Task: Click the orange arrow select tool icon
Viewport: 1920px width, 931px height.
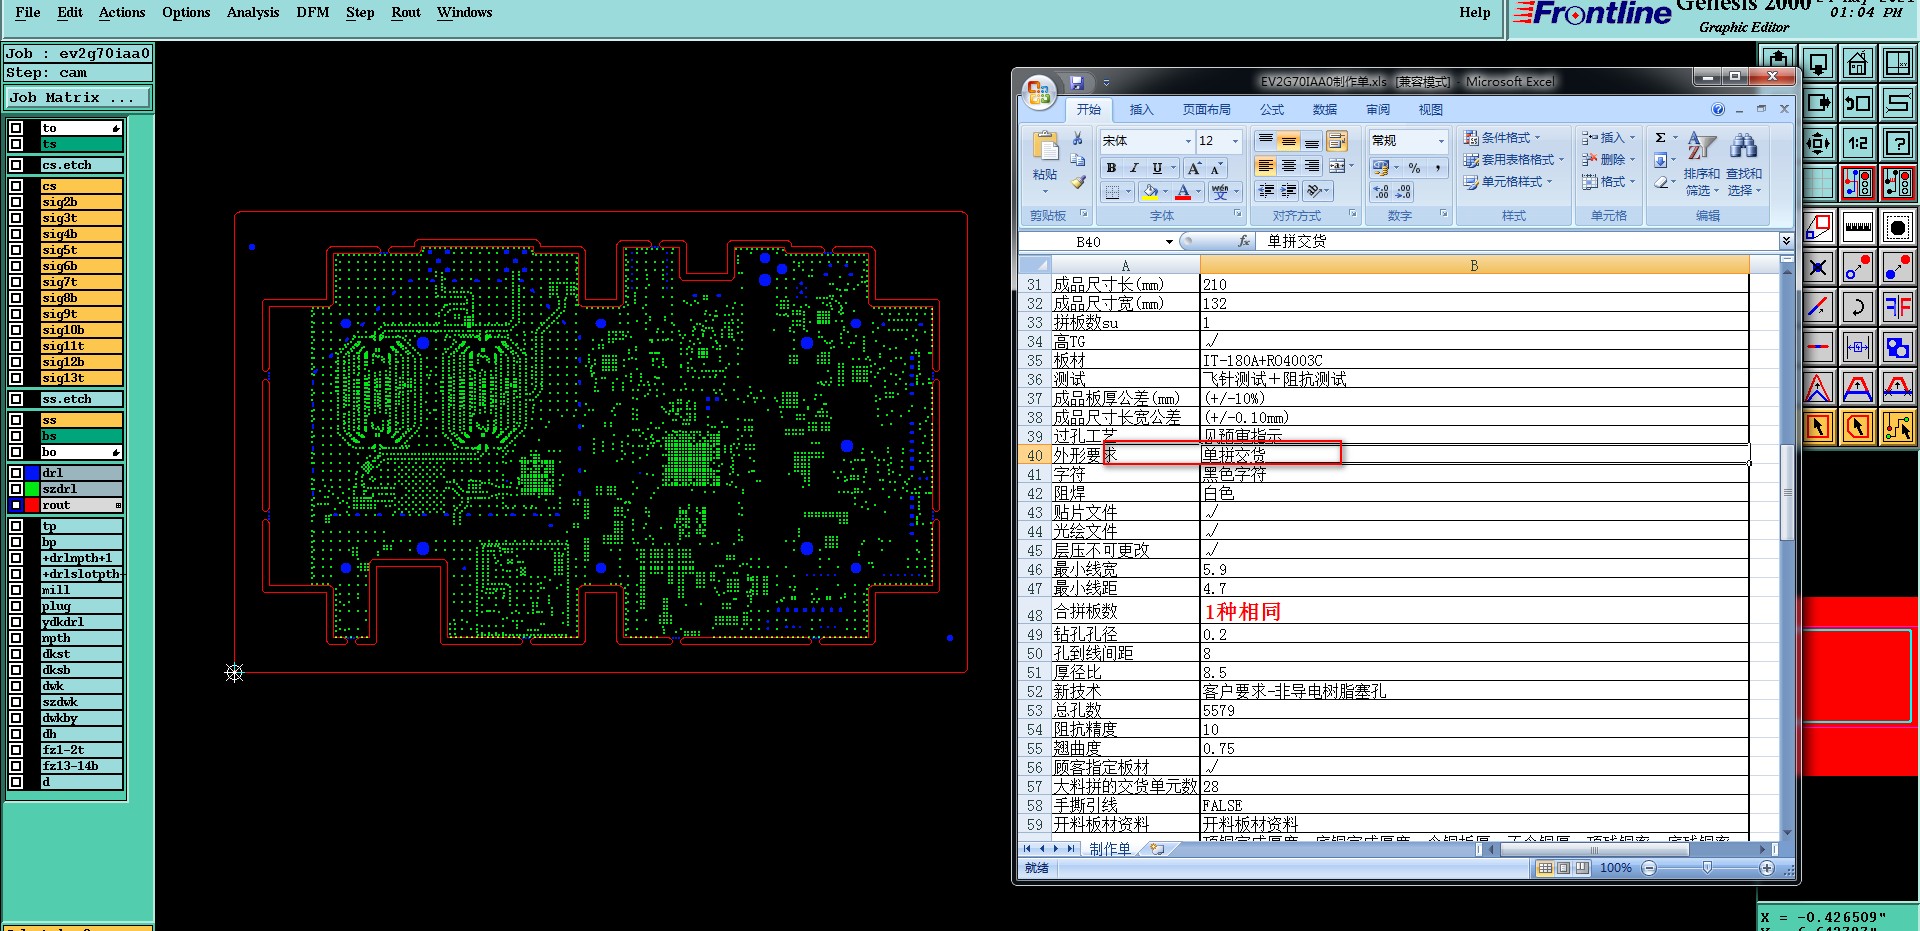Action: [1818, 427]
